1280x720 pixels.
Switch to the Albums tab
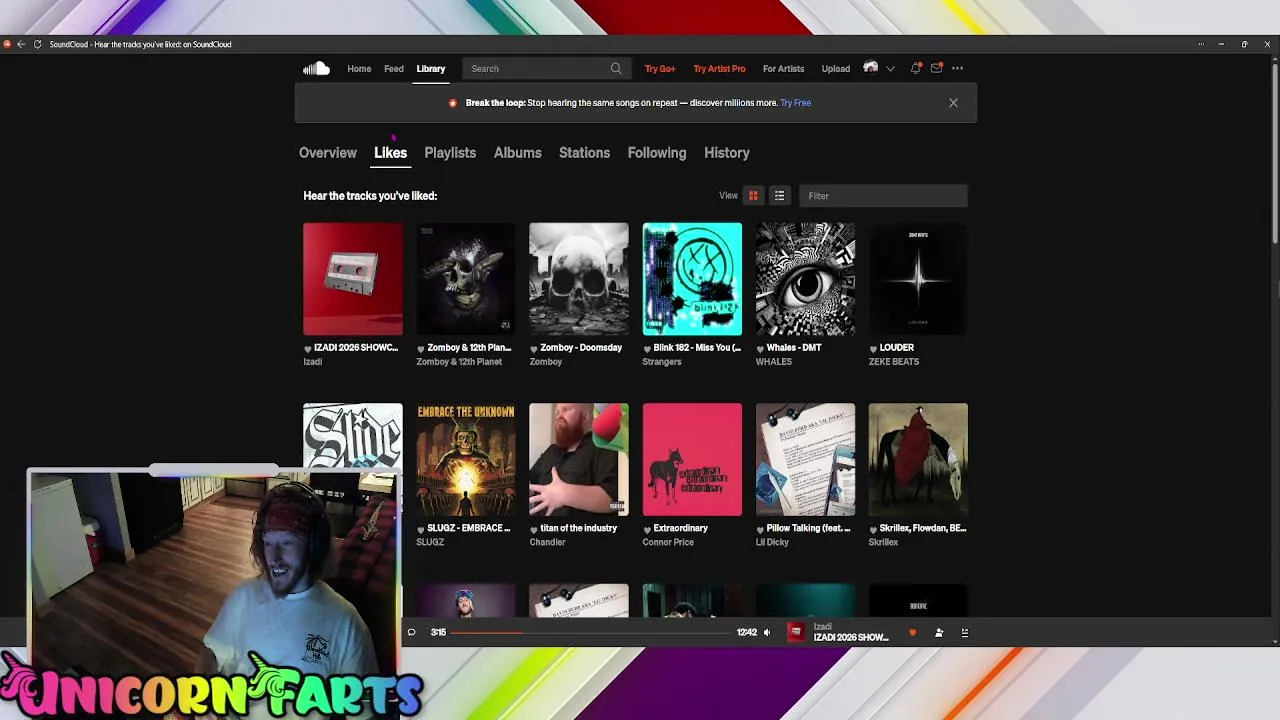click(x=517, y=153)
